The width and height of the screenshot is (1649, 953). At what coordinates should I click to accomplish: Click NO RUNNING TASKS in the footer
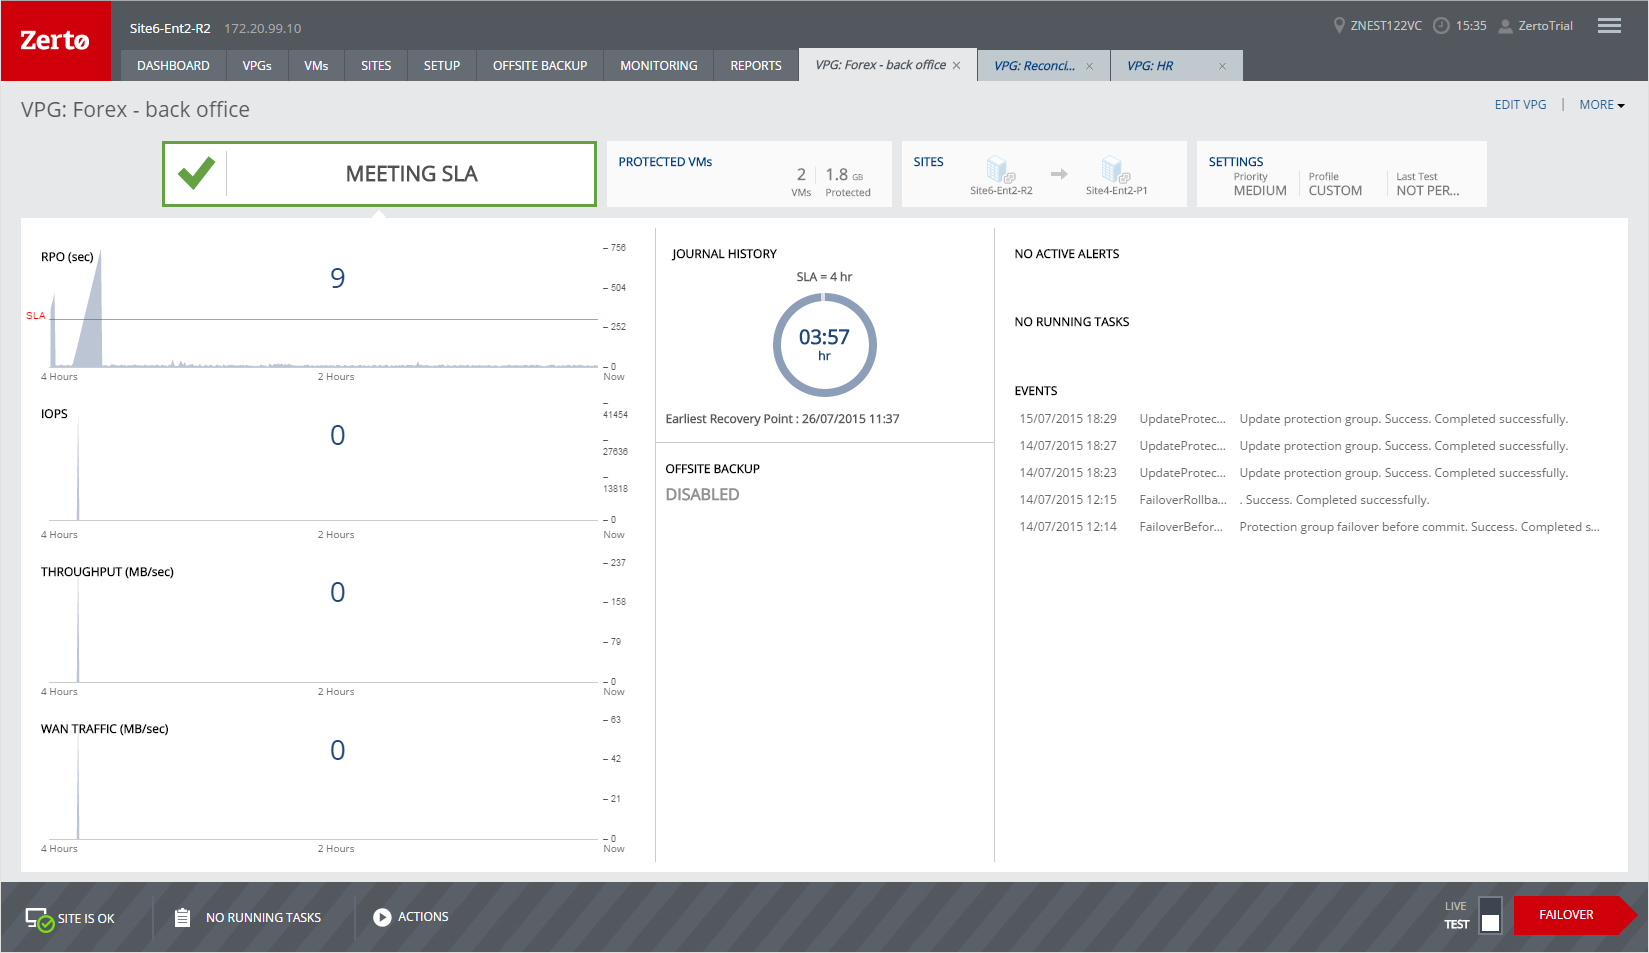[x=263, y=918]
